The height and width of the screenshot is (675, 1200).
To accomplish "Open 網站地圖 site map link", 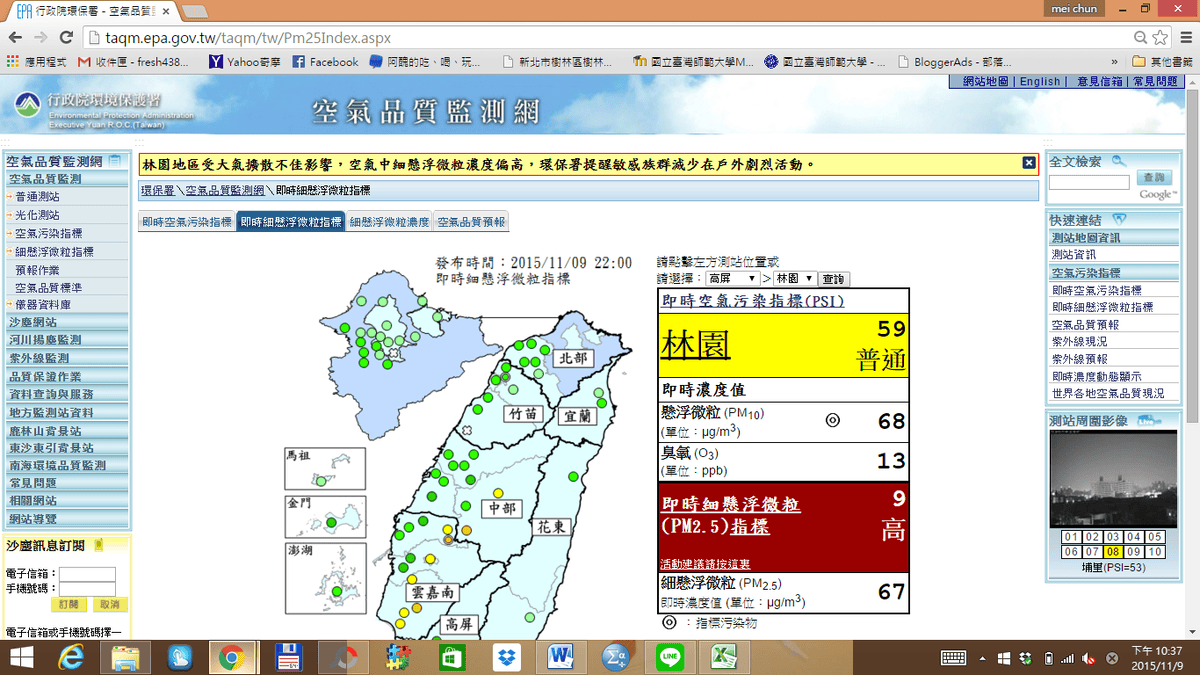I will (983, 82).
